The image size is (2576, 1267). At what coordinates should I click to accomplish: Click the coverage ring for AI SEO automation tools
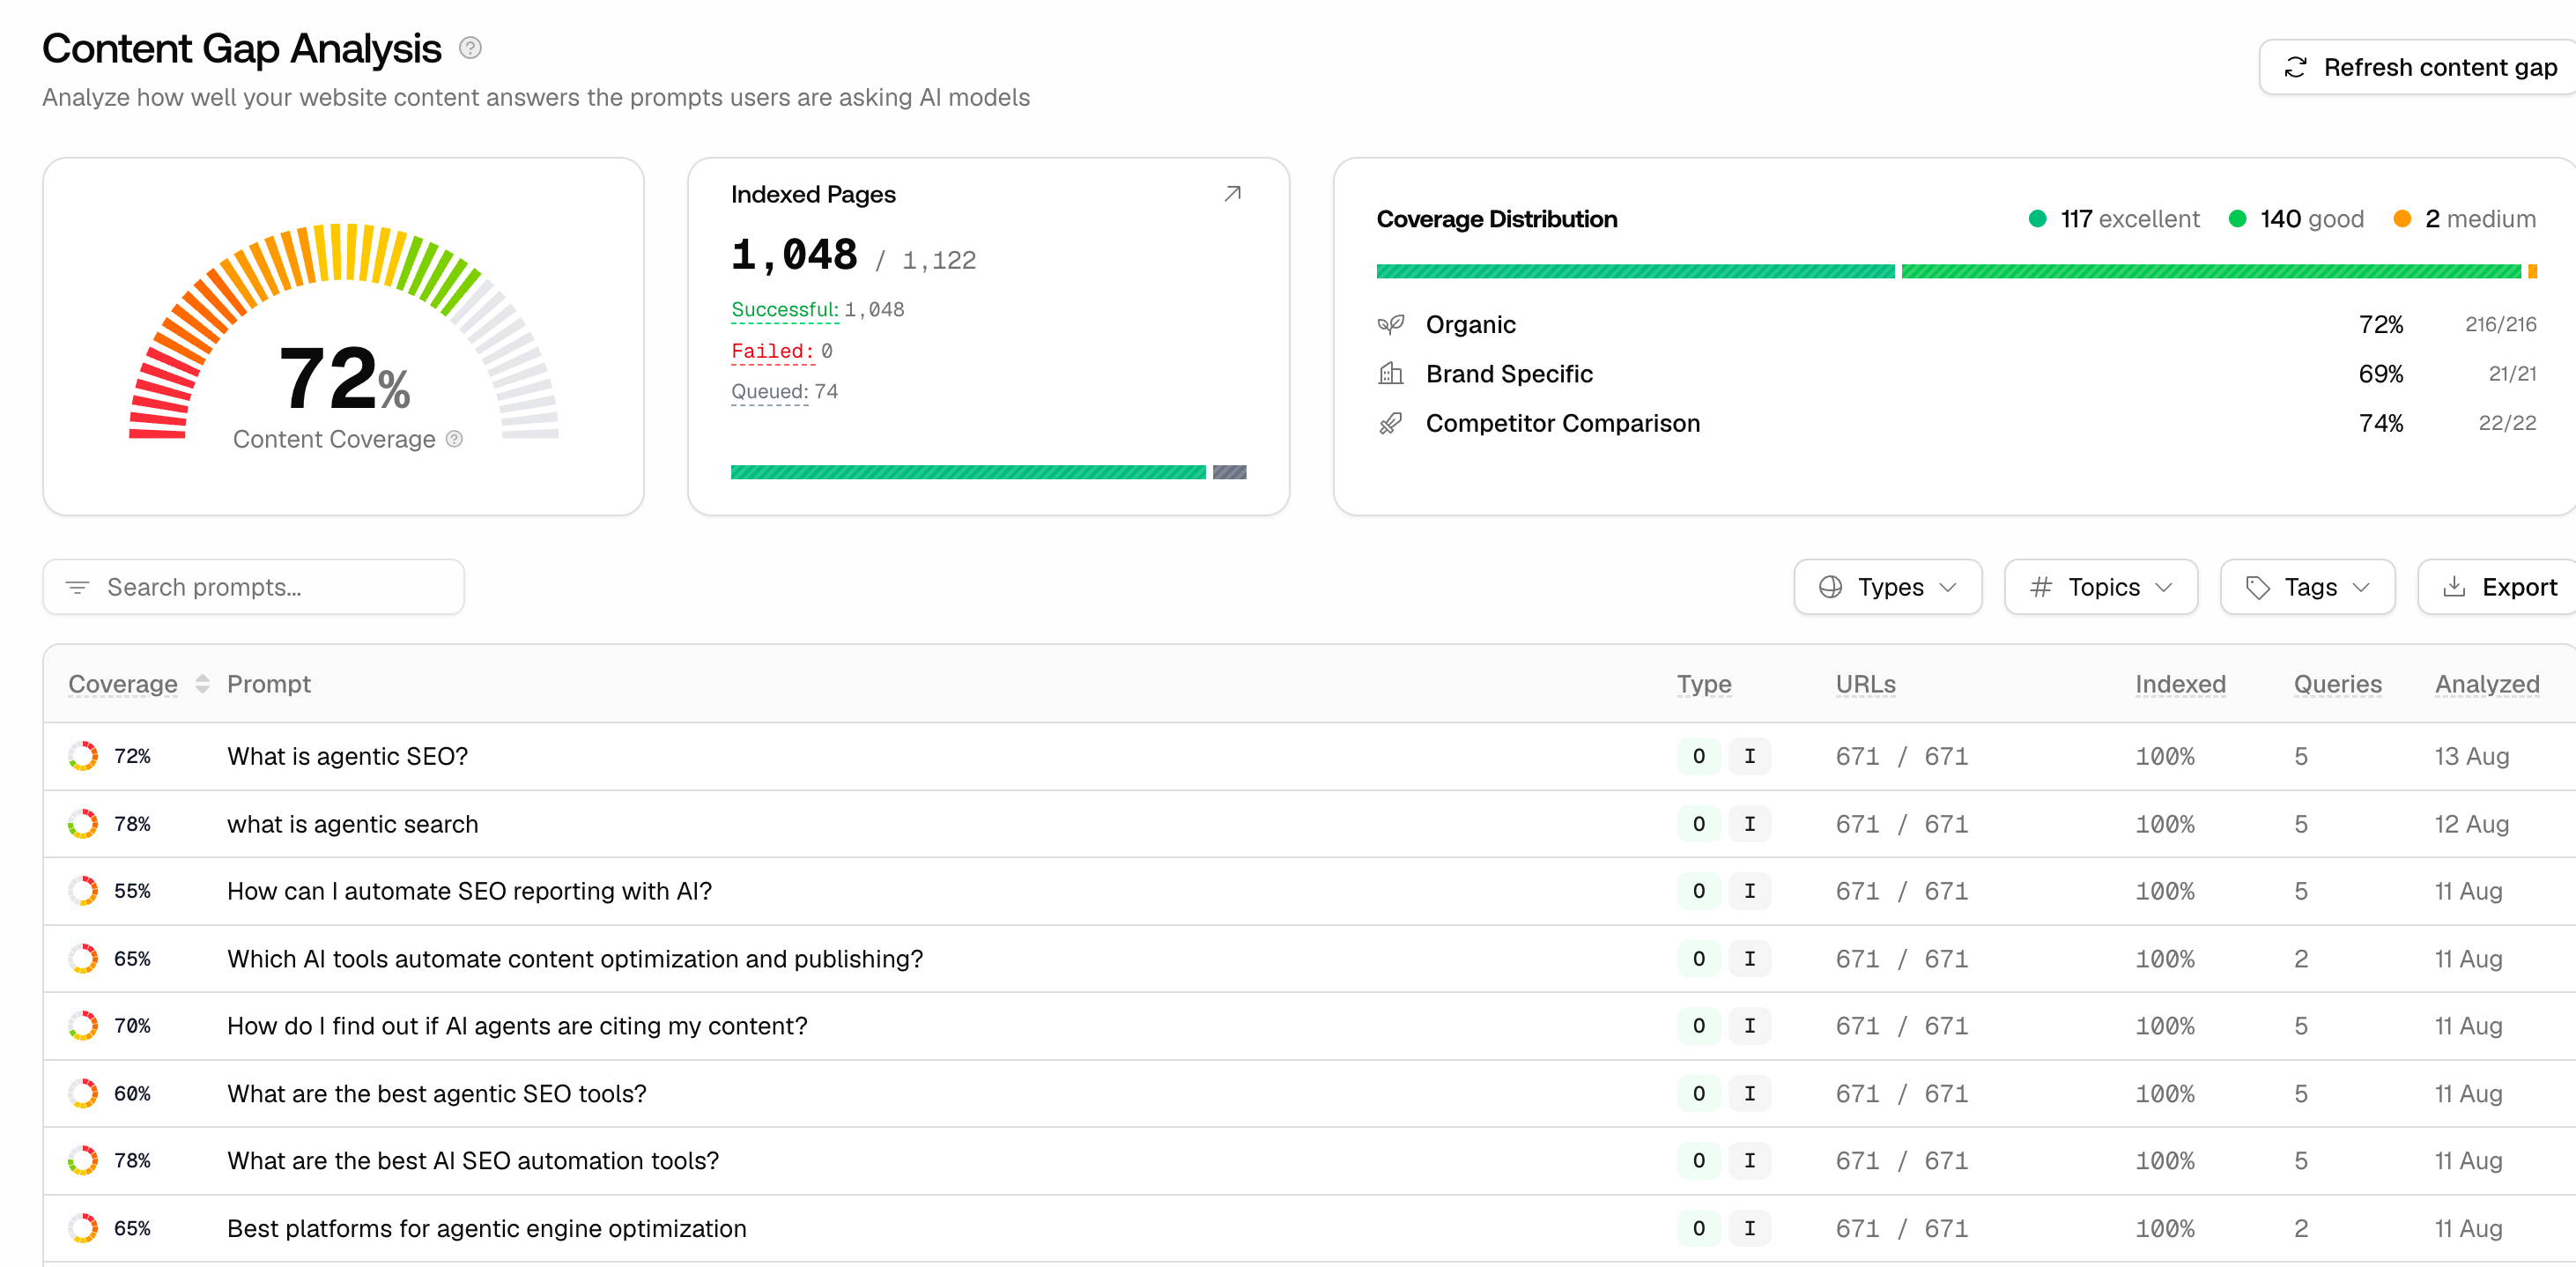83,1161
